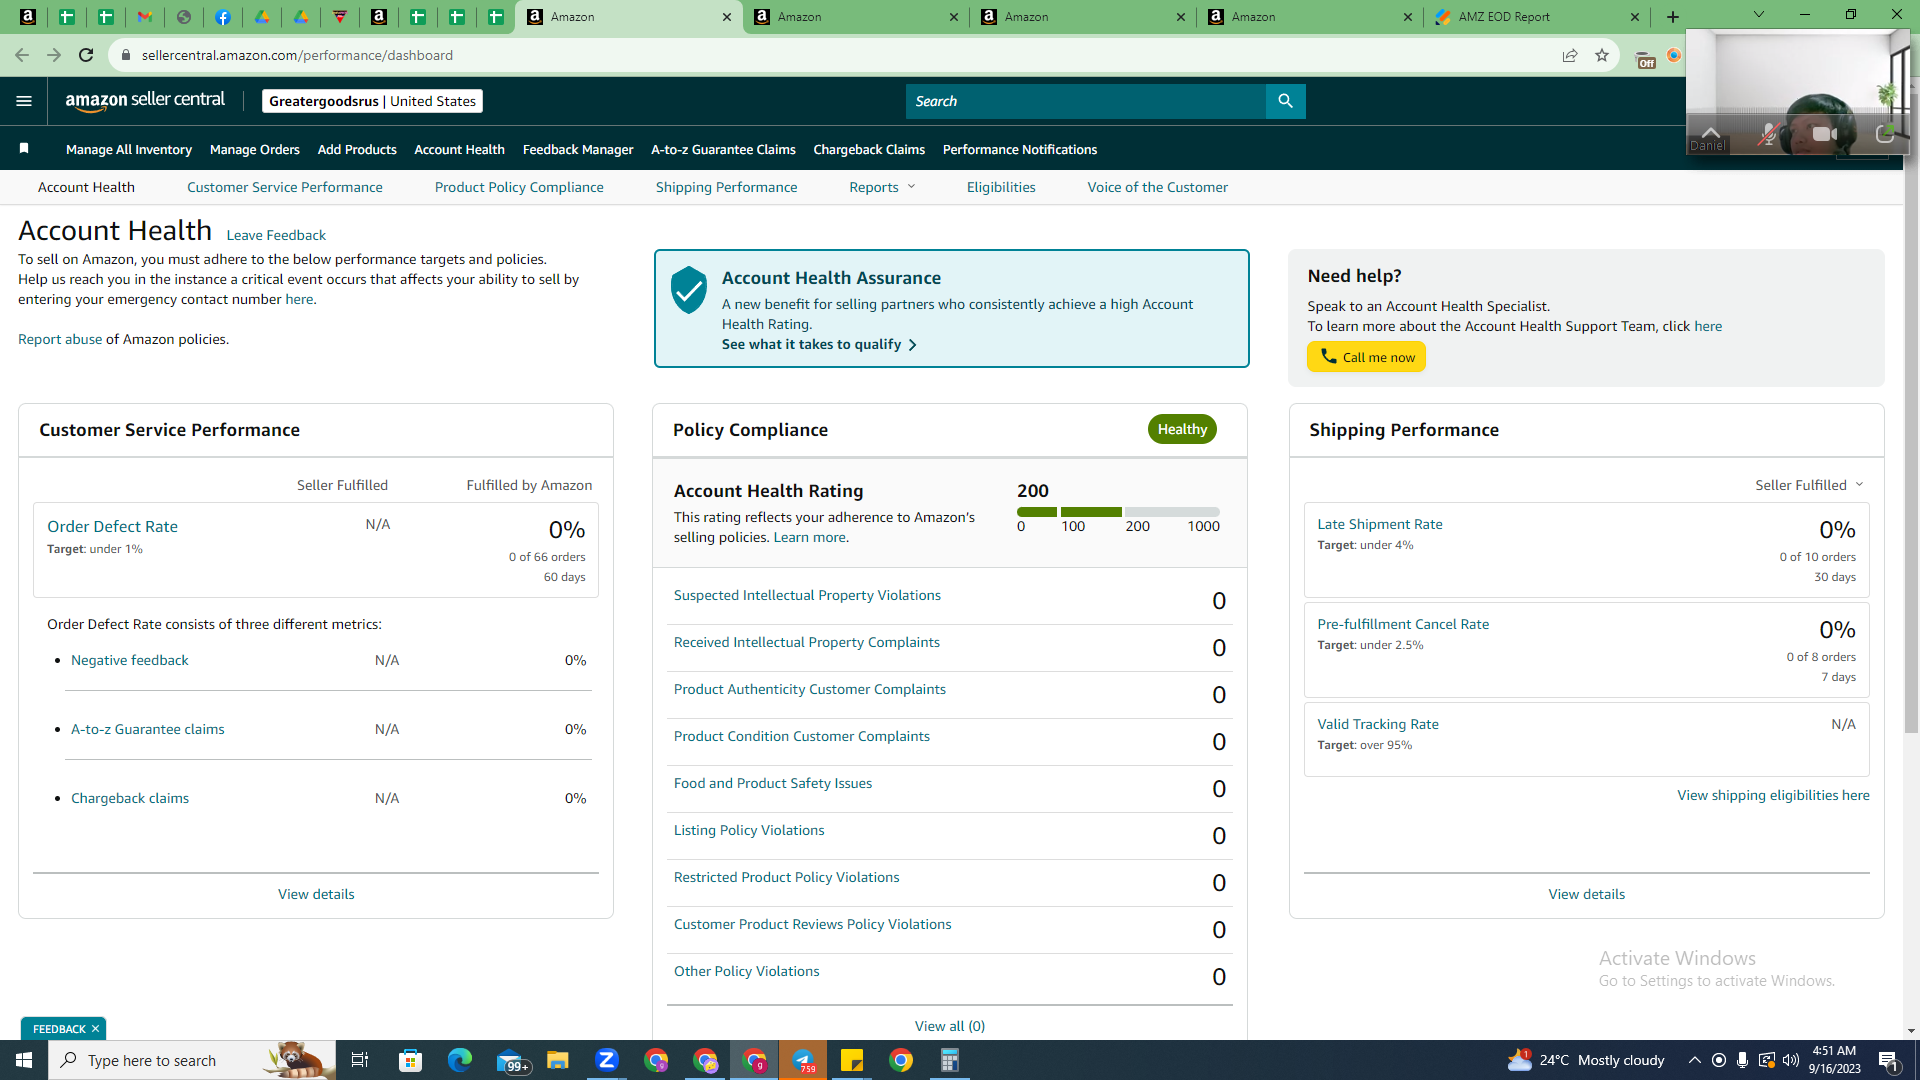Open Microsoft Edge from the taskbar
The image size is (1920, 1080).
459,1060
